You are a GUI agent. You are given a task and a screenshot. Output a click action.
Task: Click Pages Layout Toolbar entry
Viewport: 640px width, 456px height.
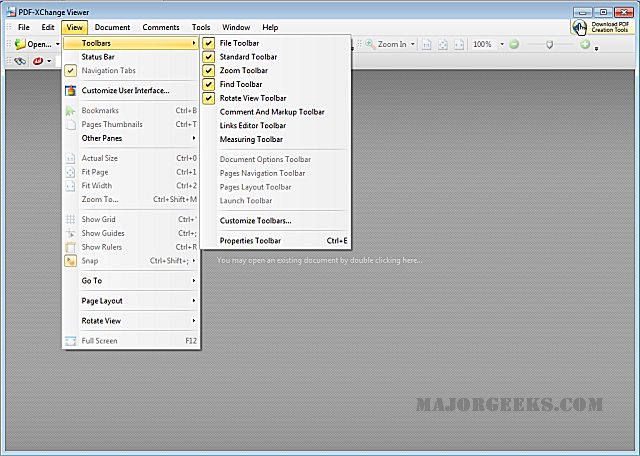276,187
